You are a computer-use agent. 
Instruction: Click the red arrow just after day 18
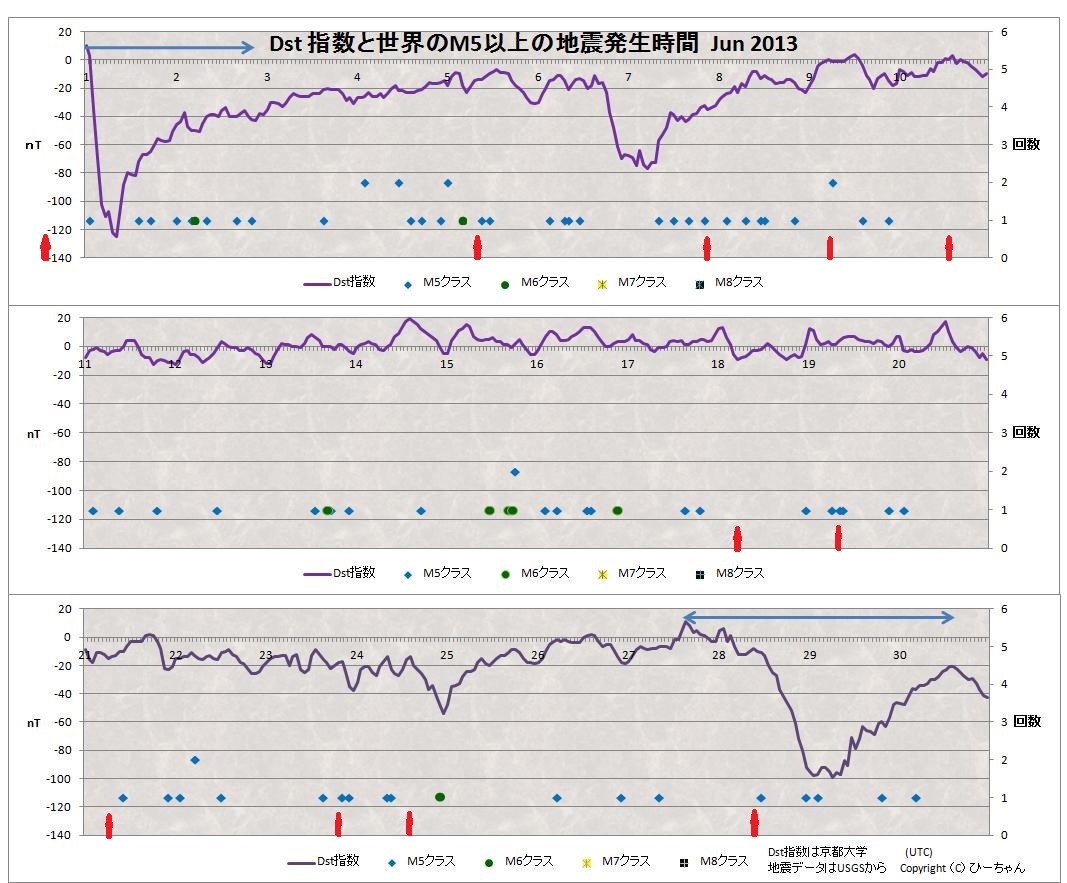click(x=738, y=538)
